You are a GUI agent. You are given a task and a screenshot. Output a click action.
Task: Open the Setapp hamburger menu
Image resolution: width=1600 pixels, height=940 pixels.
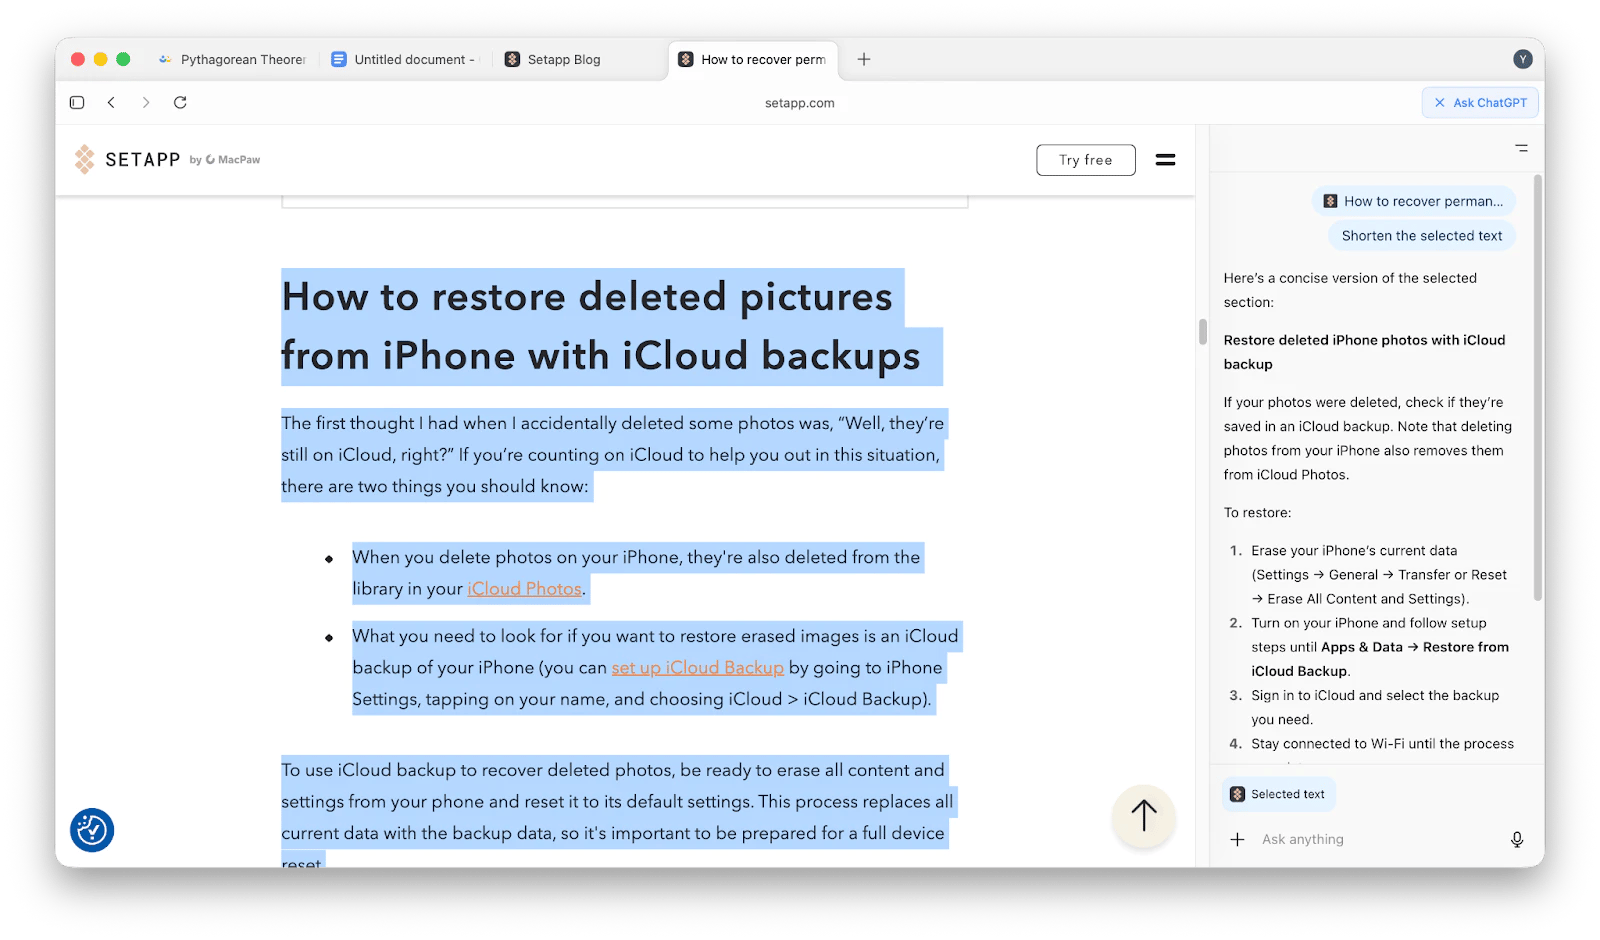tap(1165, 160)
